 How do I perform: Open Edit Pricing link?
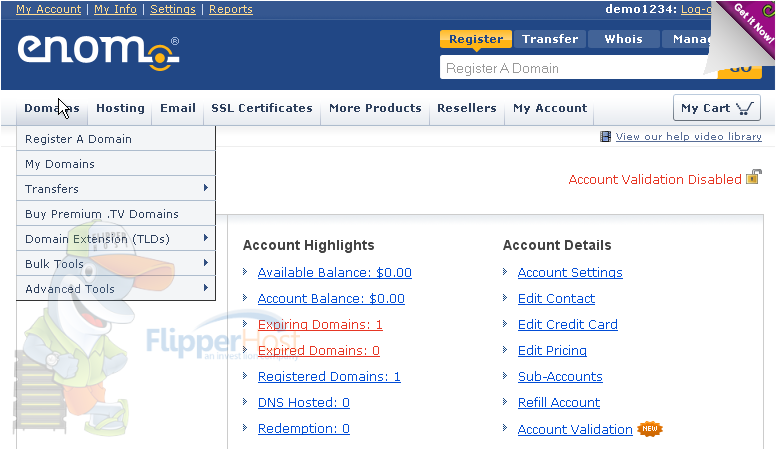coord(552,350)
